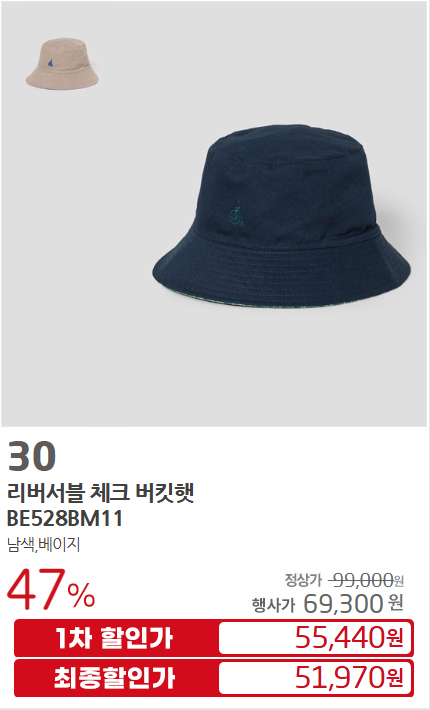Image resolution: width=430 pixels, height=710 pixels.
Task: Open the navy bucket hat main image
Action: [x=282, y=216]
